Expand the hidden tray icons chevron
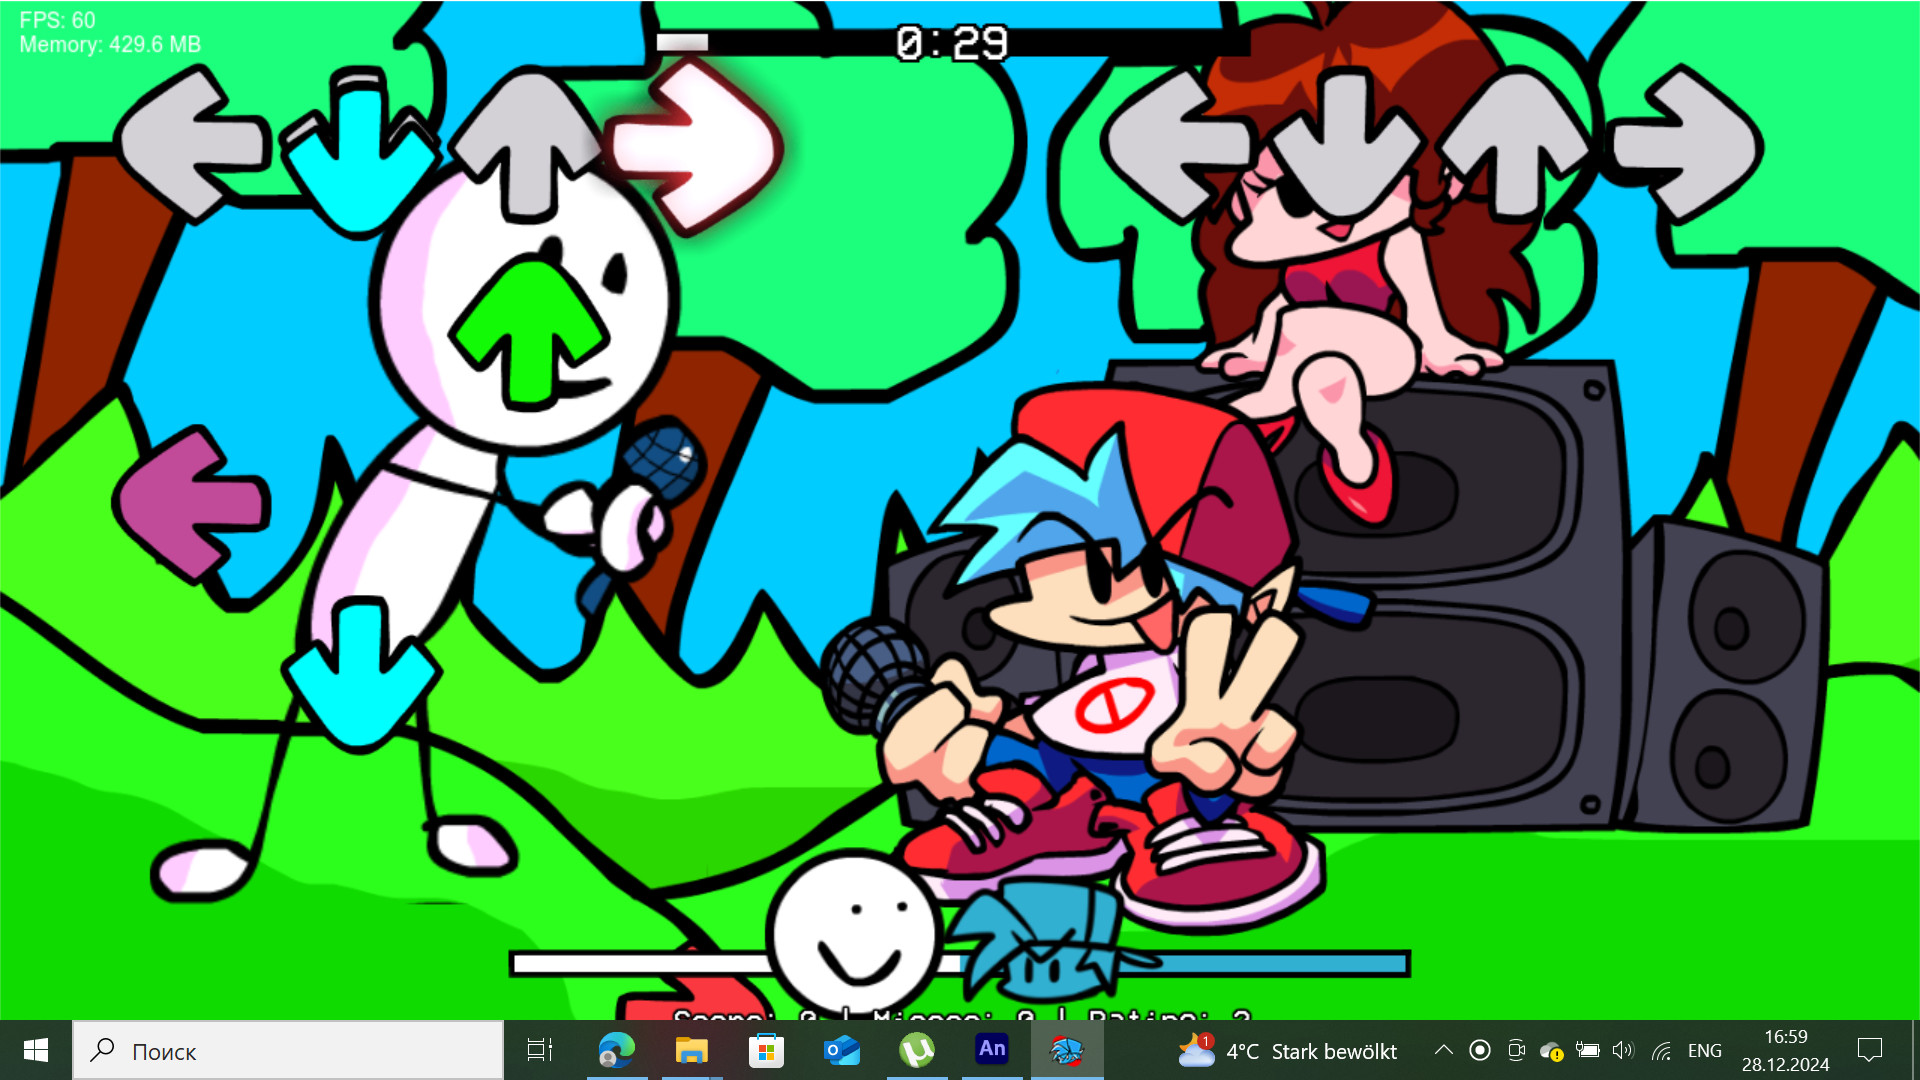Screen dimensions: 1920x1080 point(1443,1050)
